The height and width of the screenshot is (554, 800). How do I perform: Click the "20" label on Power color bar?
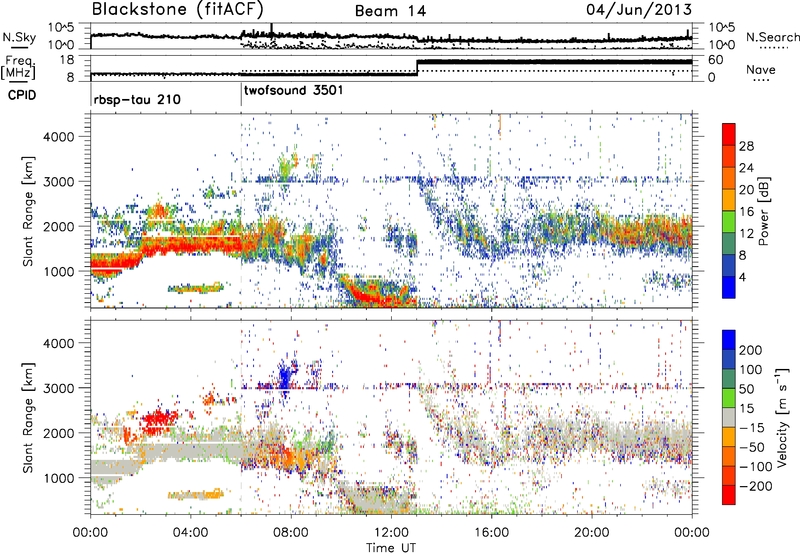coord(746,190)
